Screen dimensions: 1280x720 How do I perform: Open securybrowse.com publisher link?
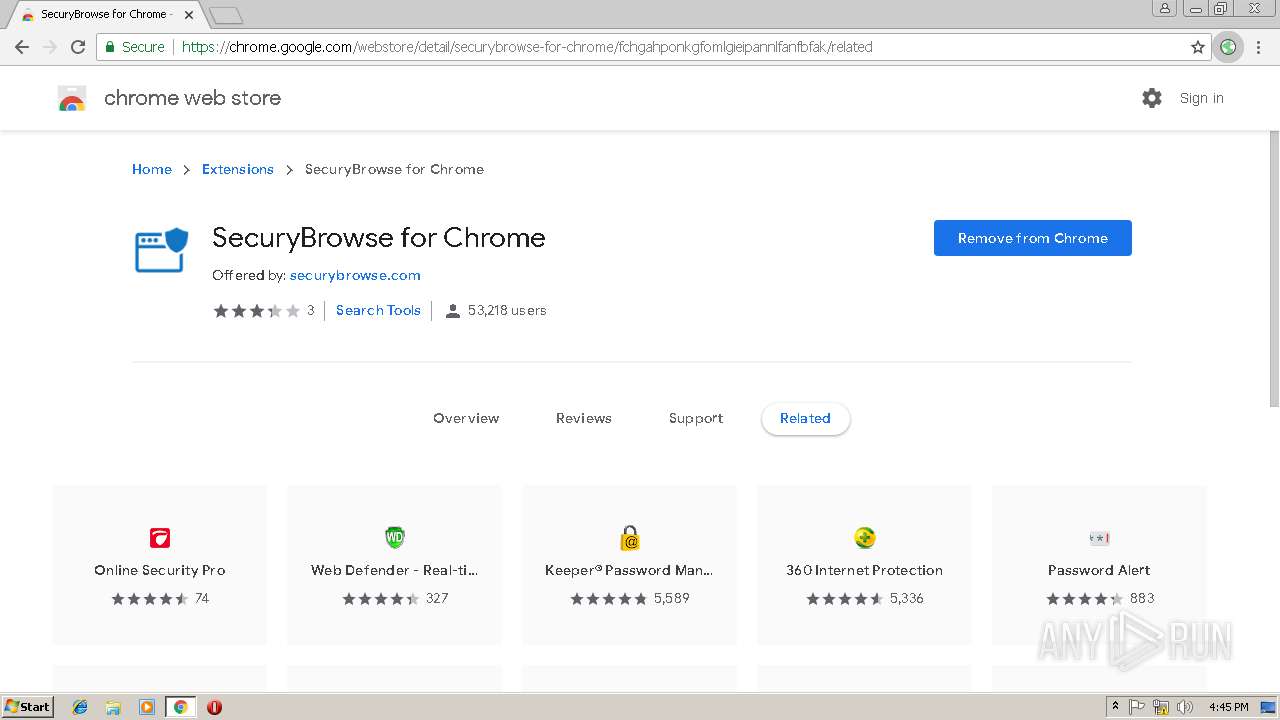pyautogui.click(x=355, y=275)
